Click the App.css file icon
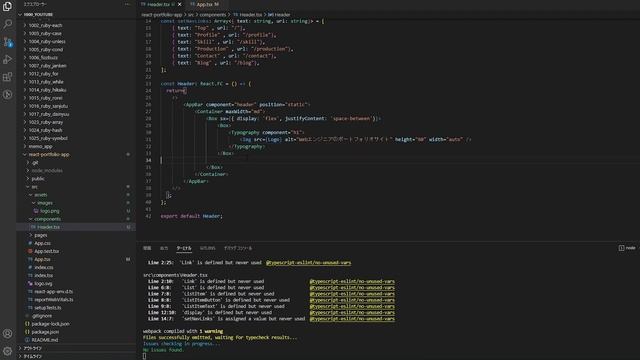640x360 pixels. pos(30,243)
